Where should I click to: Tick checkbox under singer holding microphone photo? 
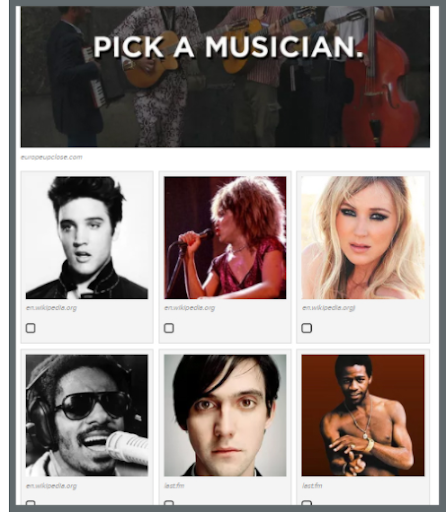coord(169,328)
